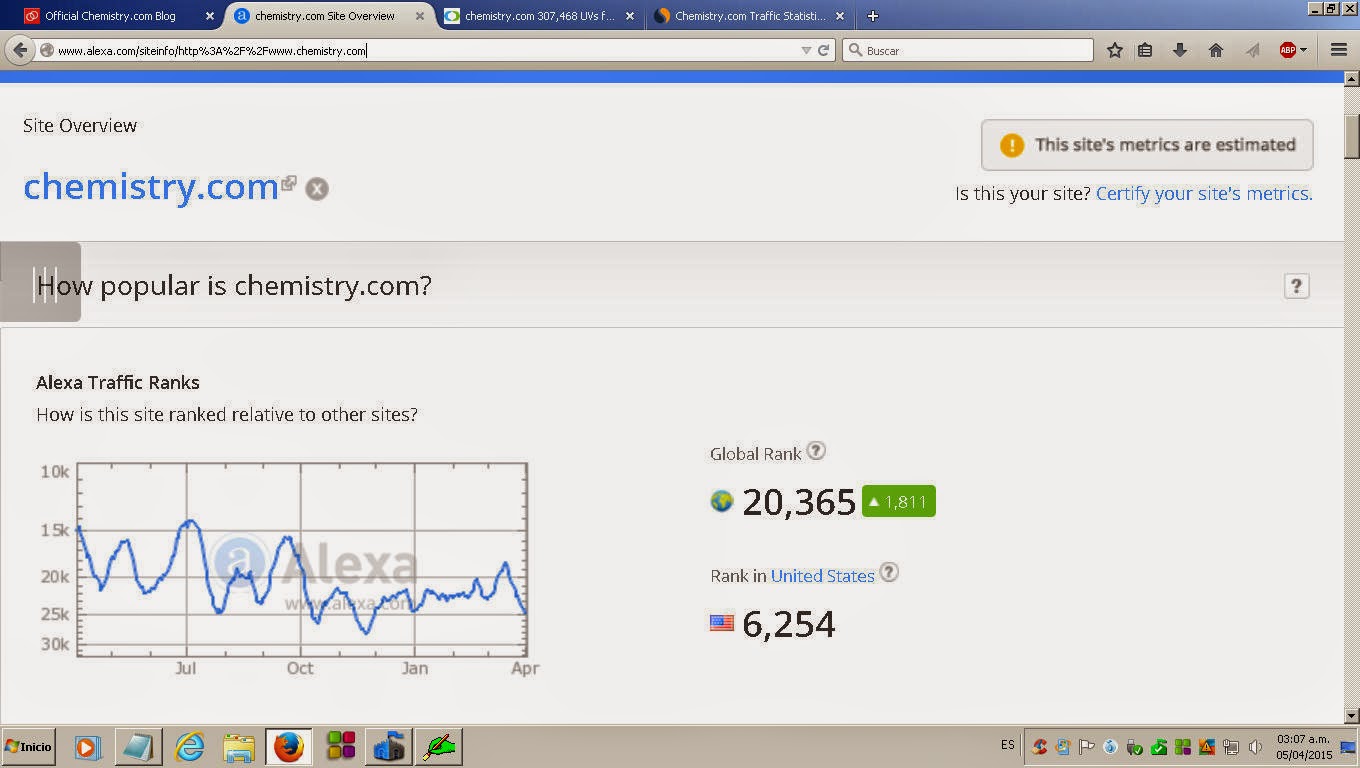This screenshot has height=768, width=1360.
Task: Open the Adblock Plus ABP icon
Action: pyautogui.click(x=1288, y=50)
